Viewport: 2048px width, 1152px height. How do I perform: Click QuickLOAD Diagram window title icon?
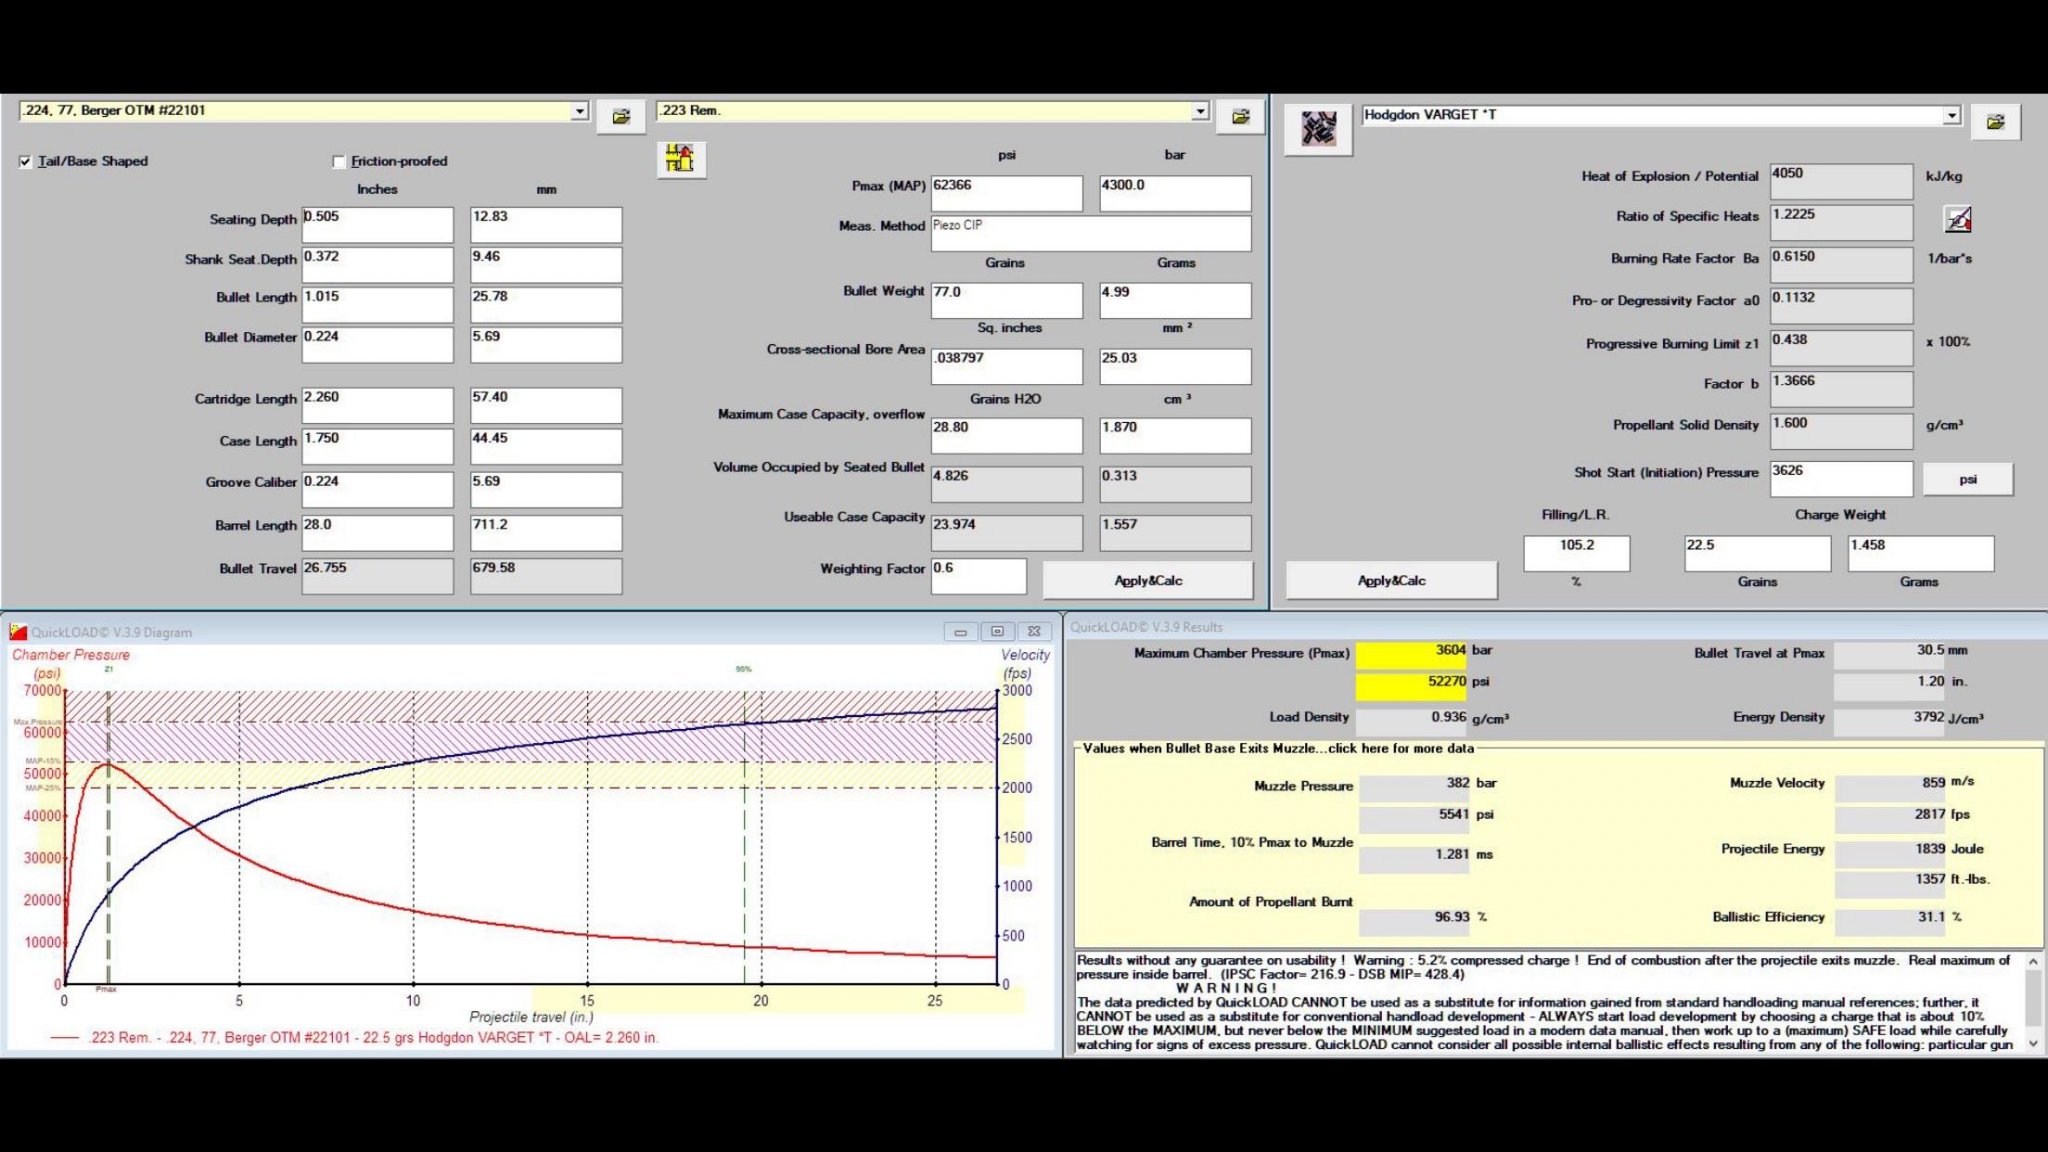[18, 632]
